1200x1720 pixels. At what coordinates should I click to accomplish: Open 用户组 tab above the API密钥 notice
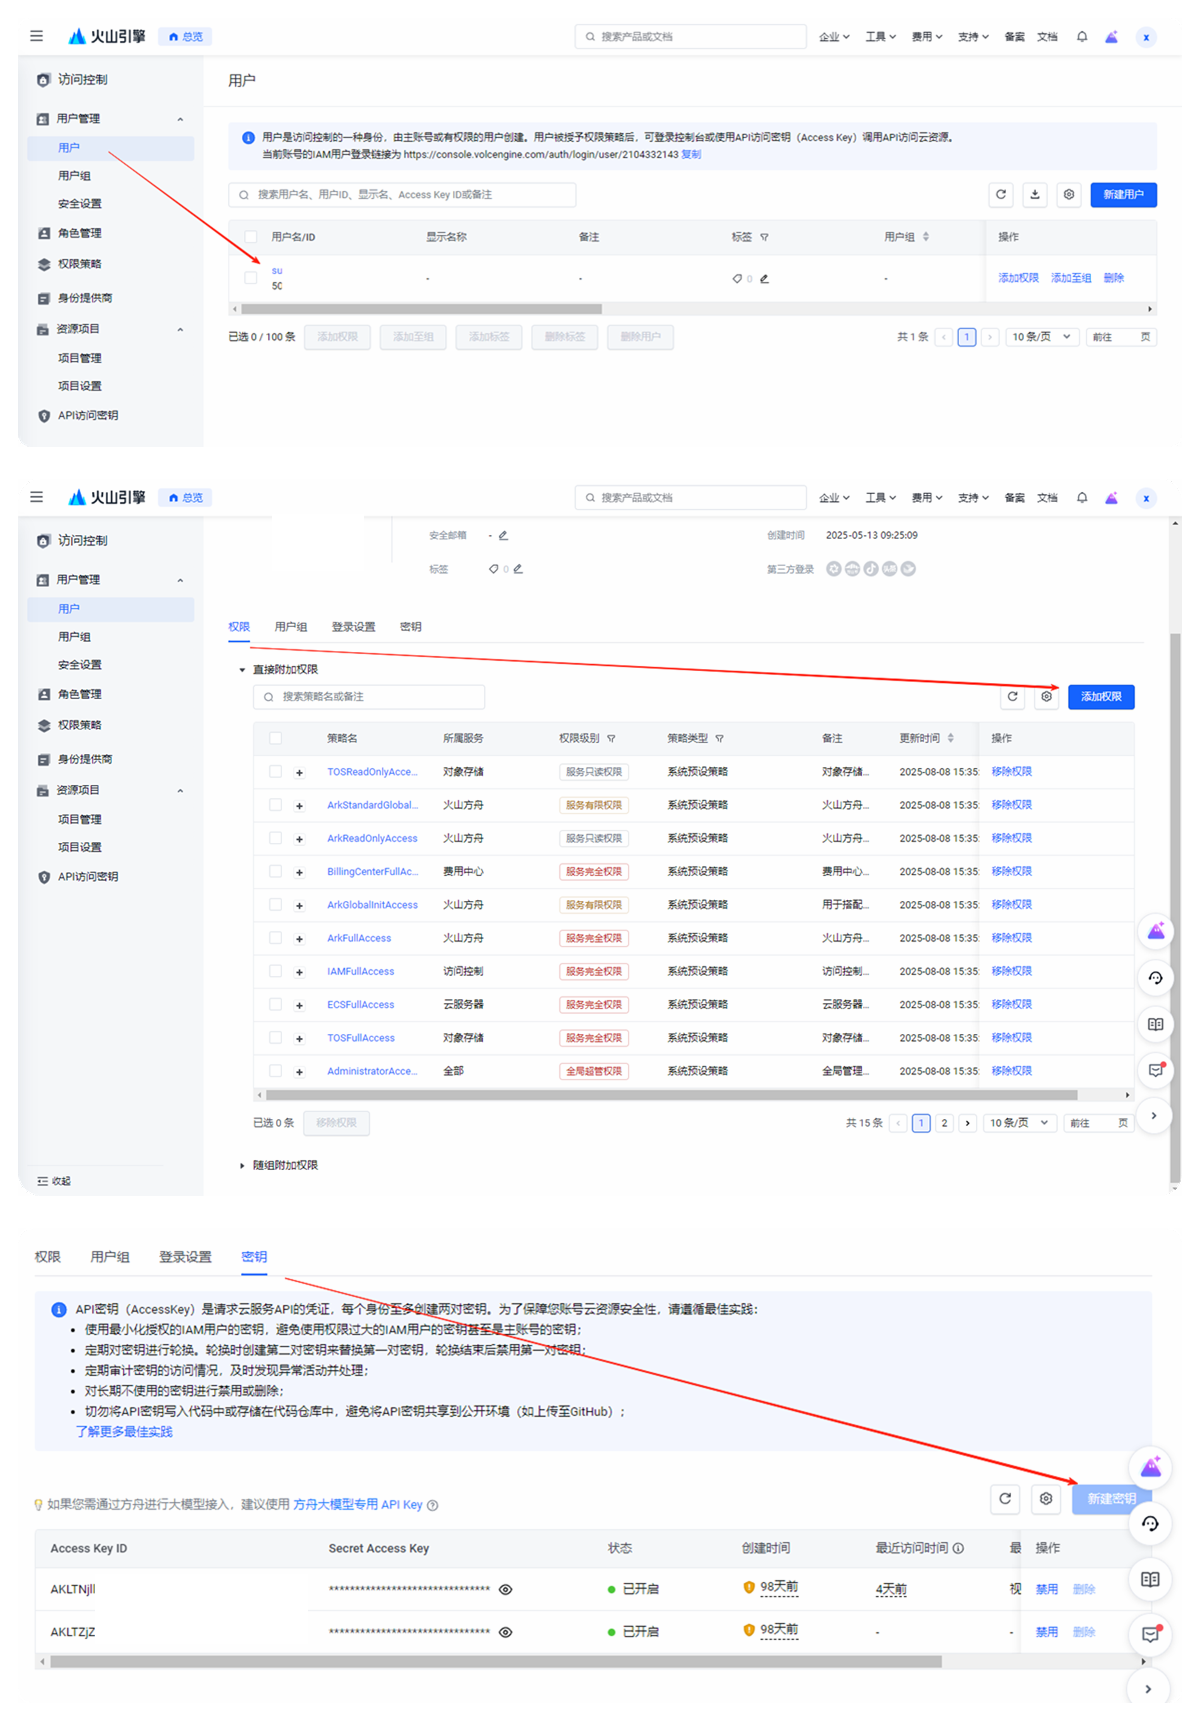[110, 1257]
